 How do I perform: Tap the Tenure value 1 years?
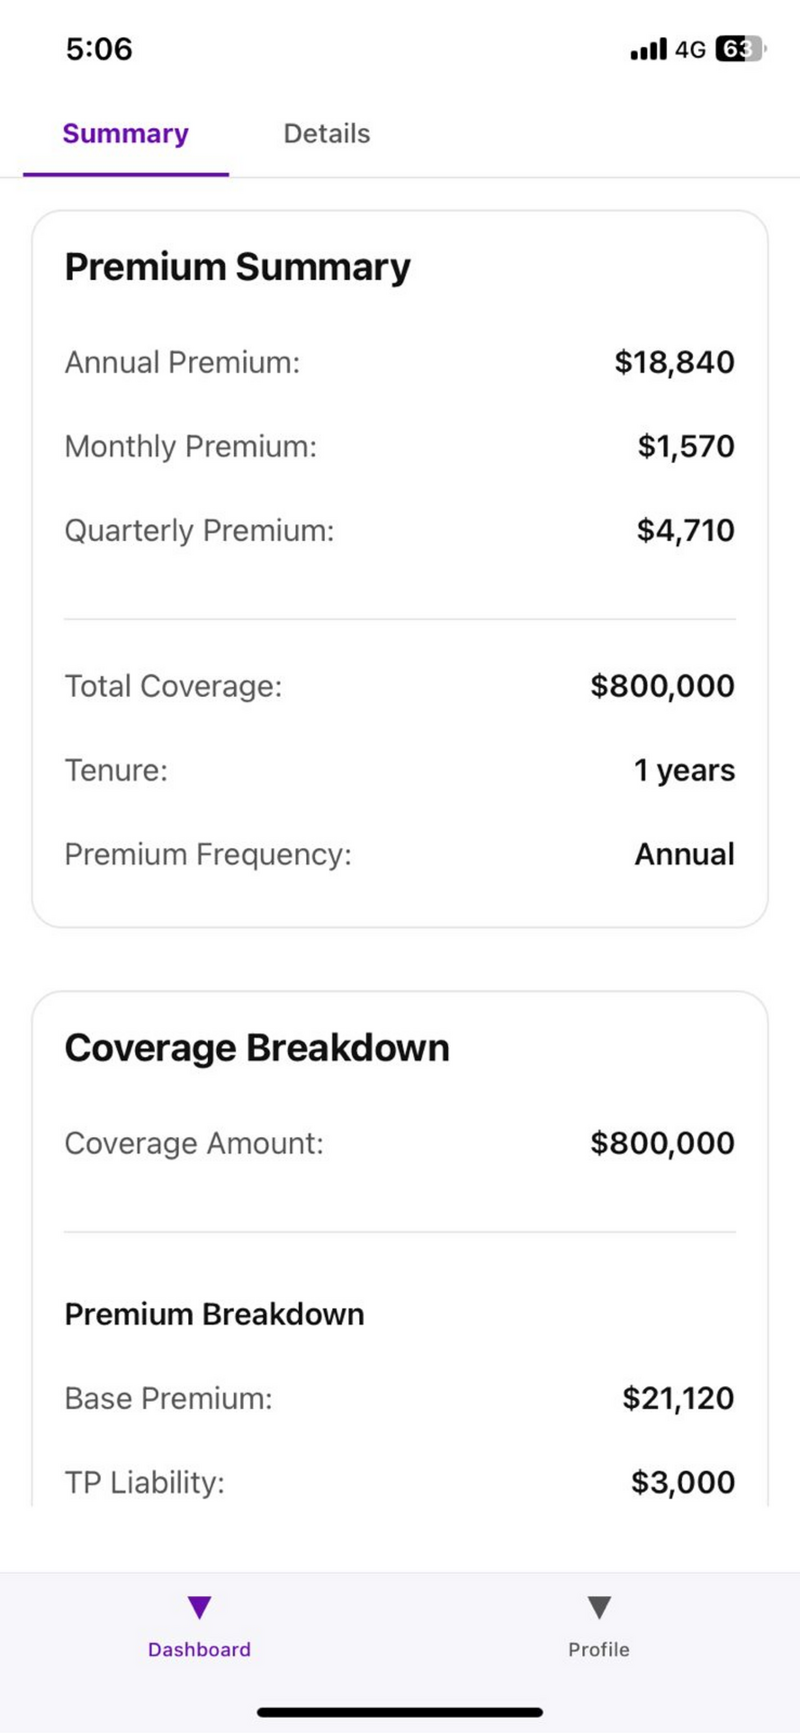[684, 770]
